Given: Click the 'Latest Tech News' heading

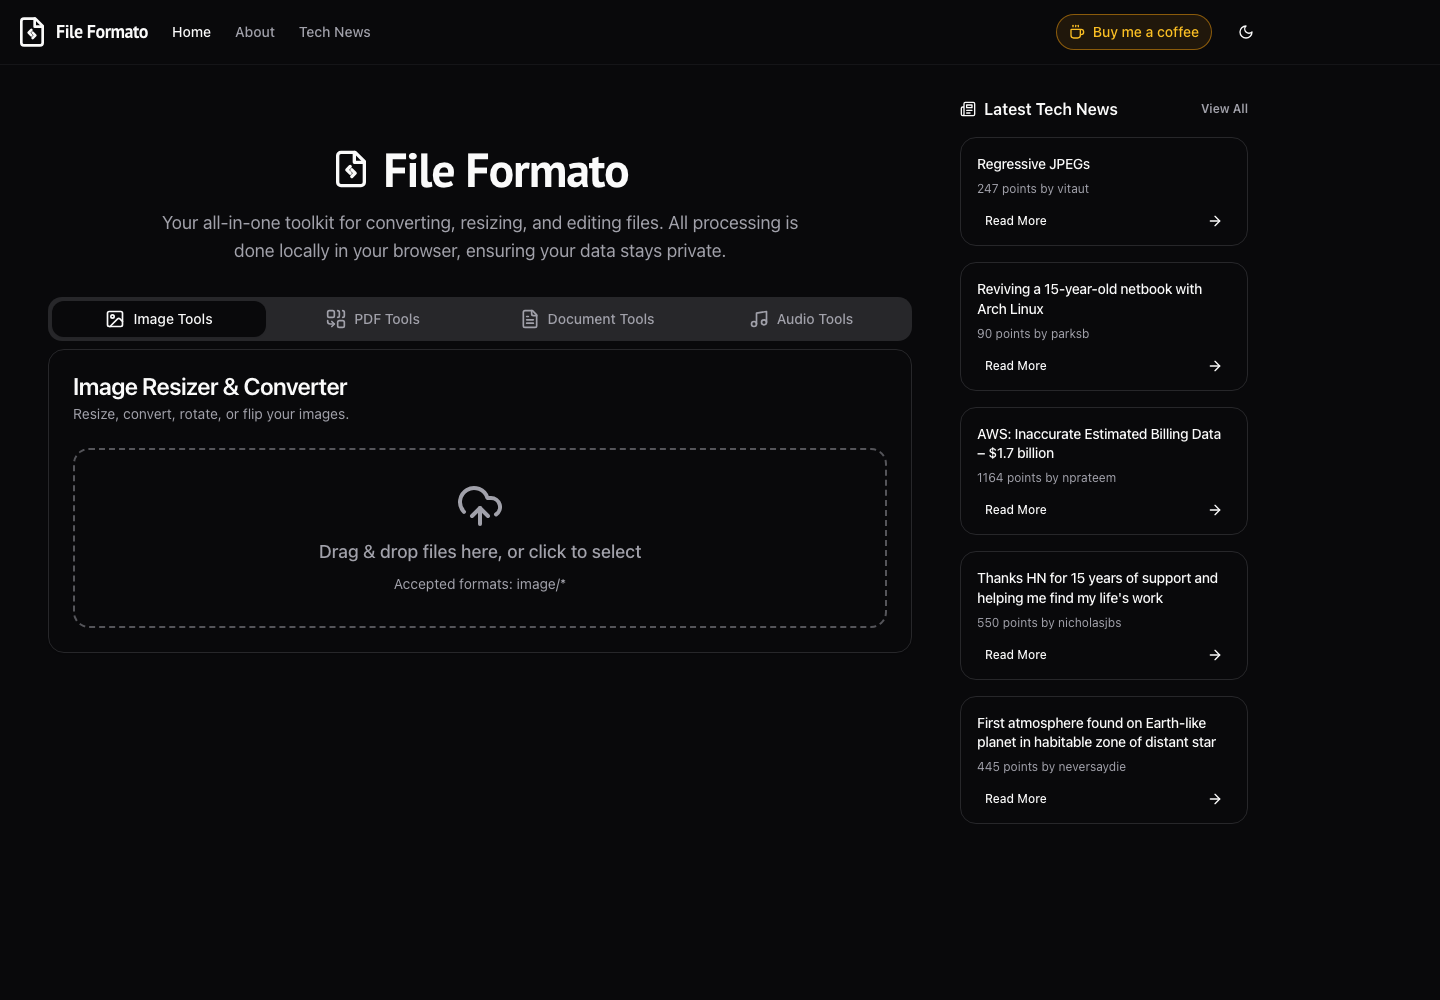Looking at the screenshot, I should 1051,109.
